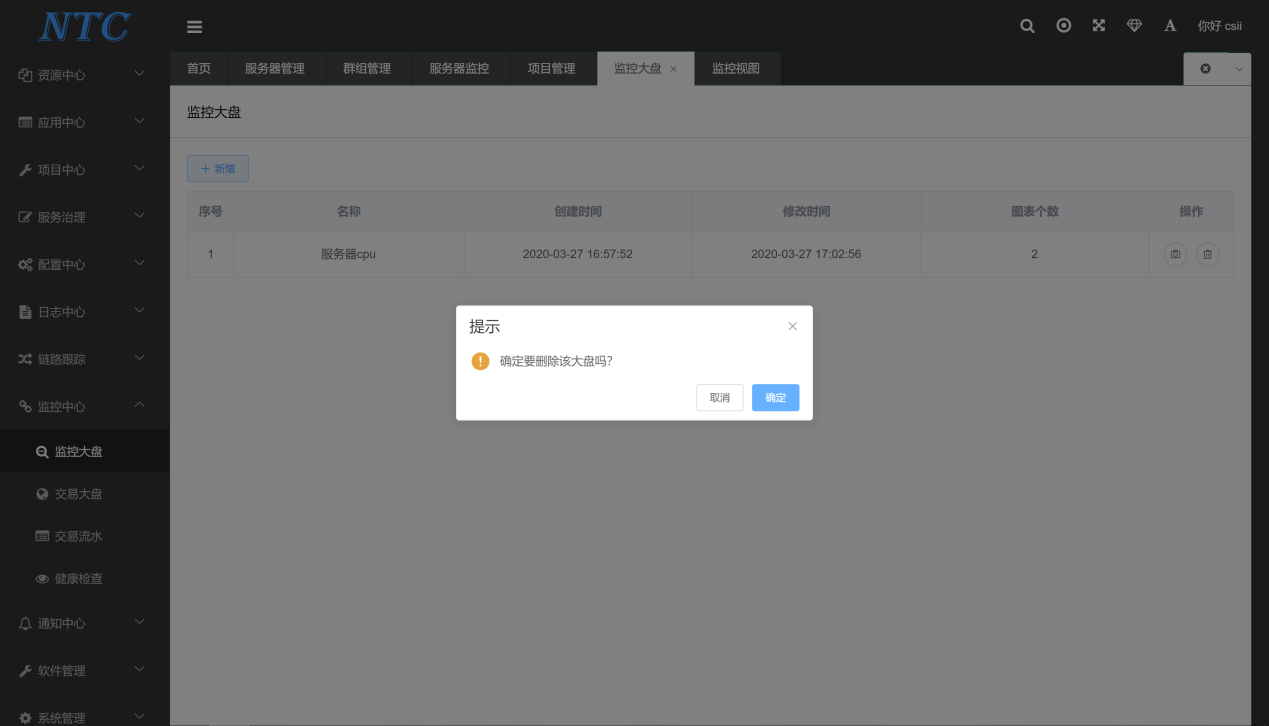Expand 应用中心 sidebar menu
The width and height of the screenshot is (1269, 726).
[x=84, y=122]
